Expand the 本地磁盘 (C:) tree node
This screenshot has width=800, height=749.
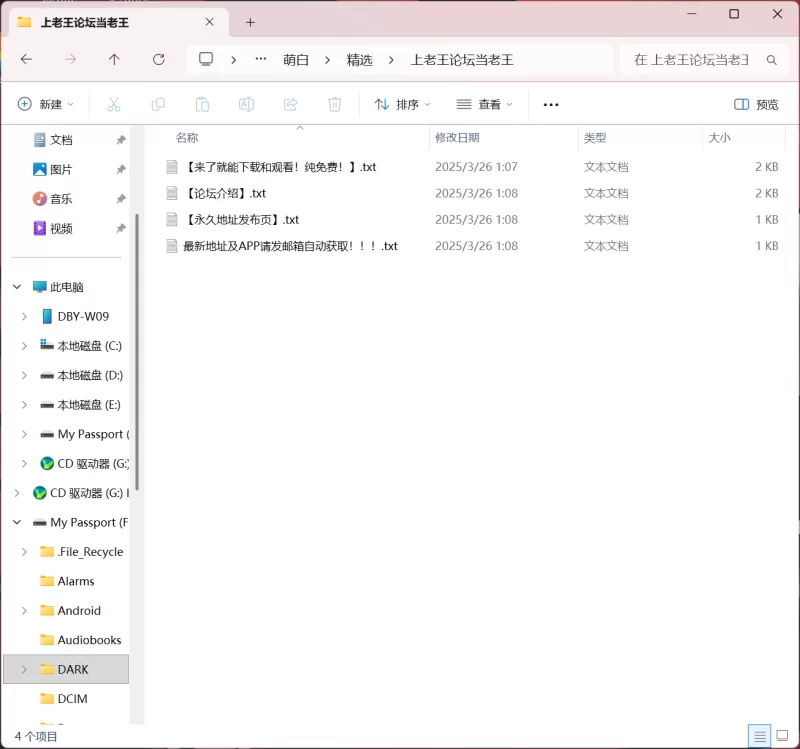(25, 346)
